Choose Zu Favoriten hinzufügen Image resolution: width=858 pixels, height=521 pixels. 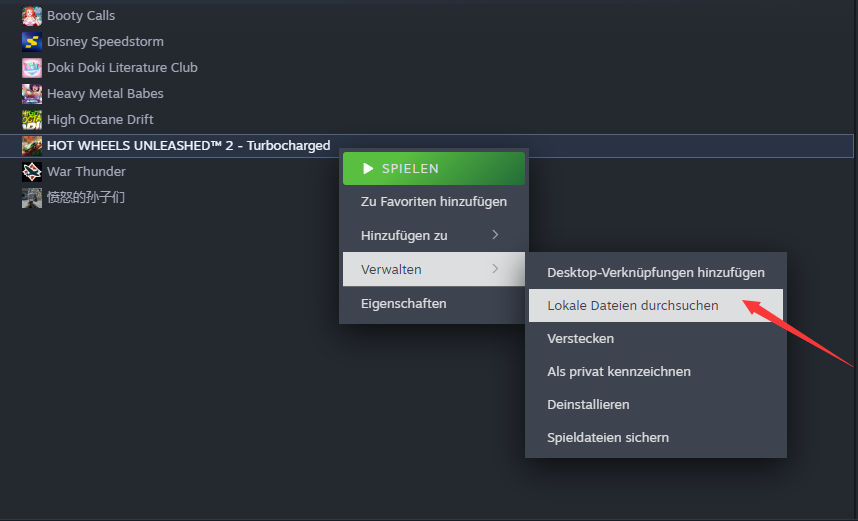coord(434,202)
